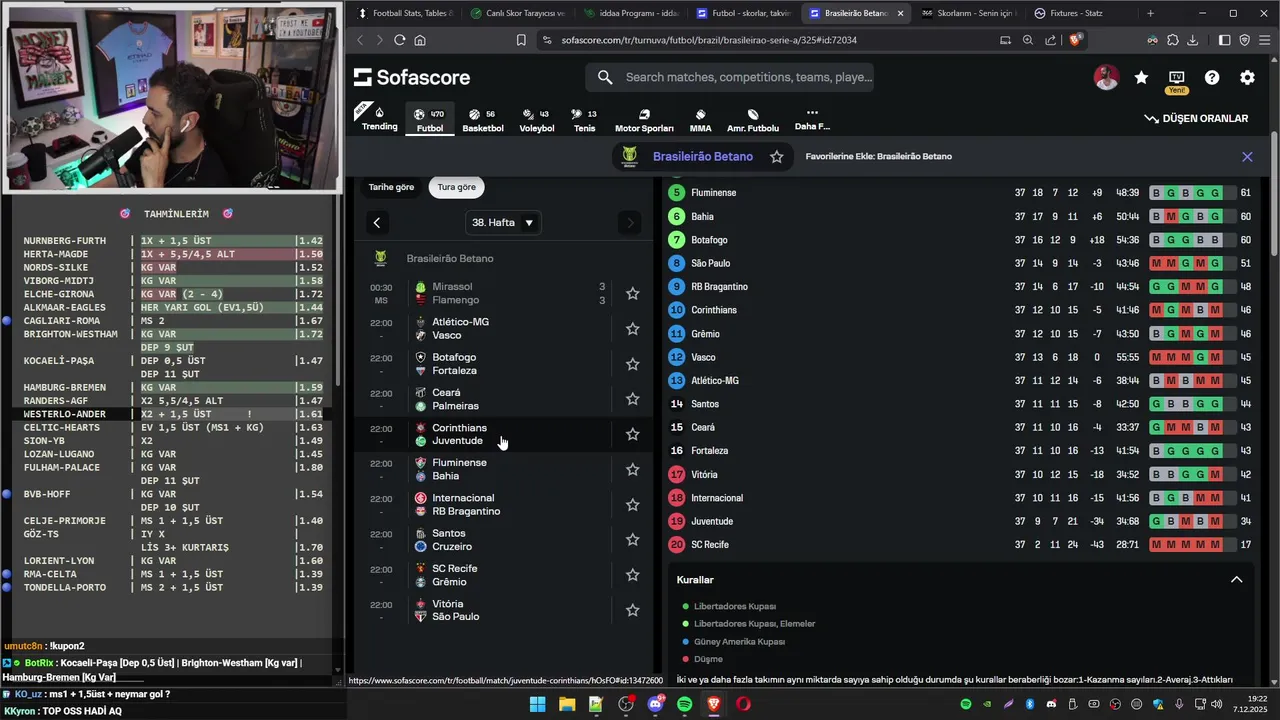The height and width of the screenshot is (720, 1280).
Task: Open Sofascore help question mark icon
Action: click(x=1212, y=77)
